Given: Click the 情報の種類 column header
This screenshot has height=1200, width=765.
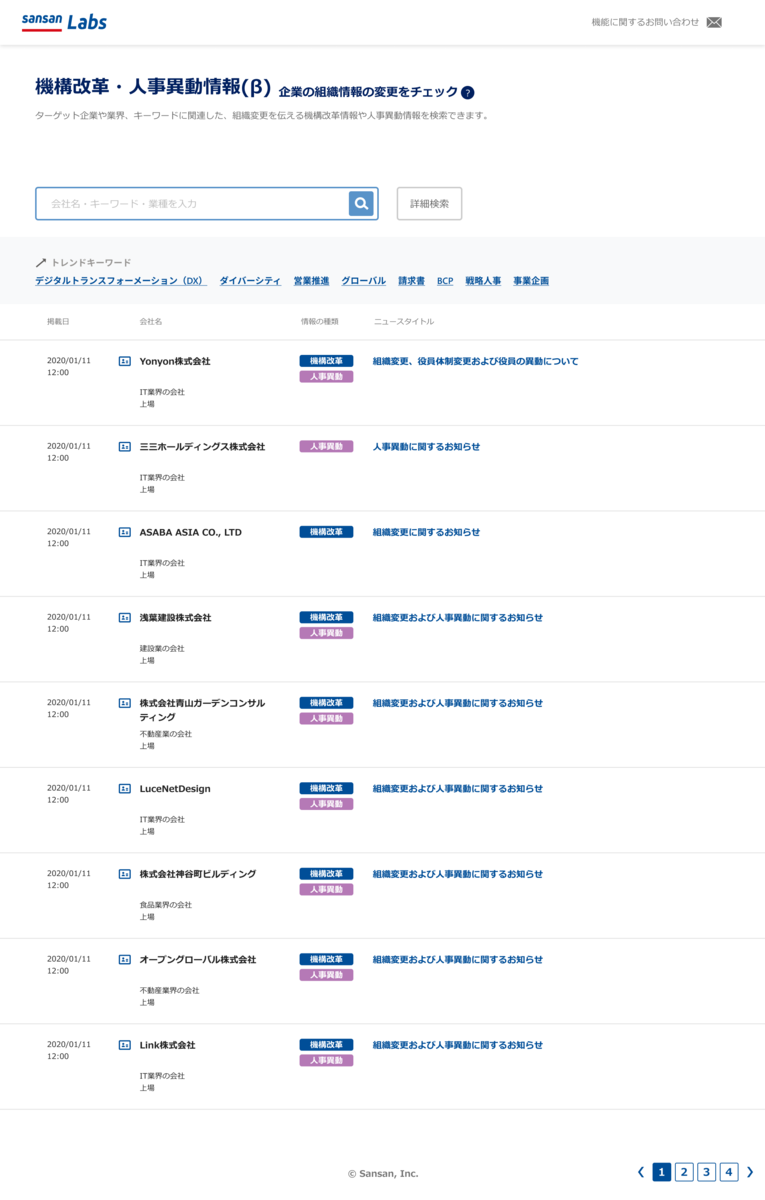Looking at the screenshot, I should (320, 322).
